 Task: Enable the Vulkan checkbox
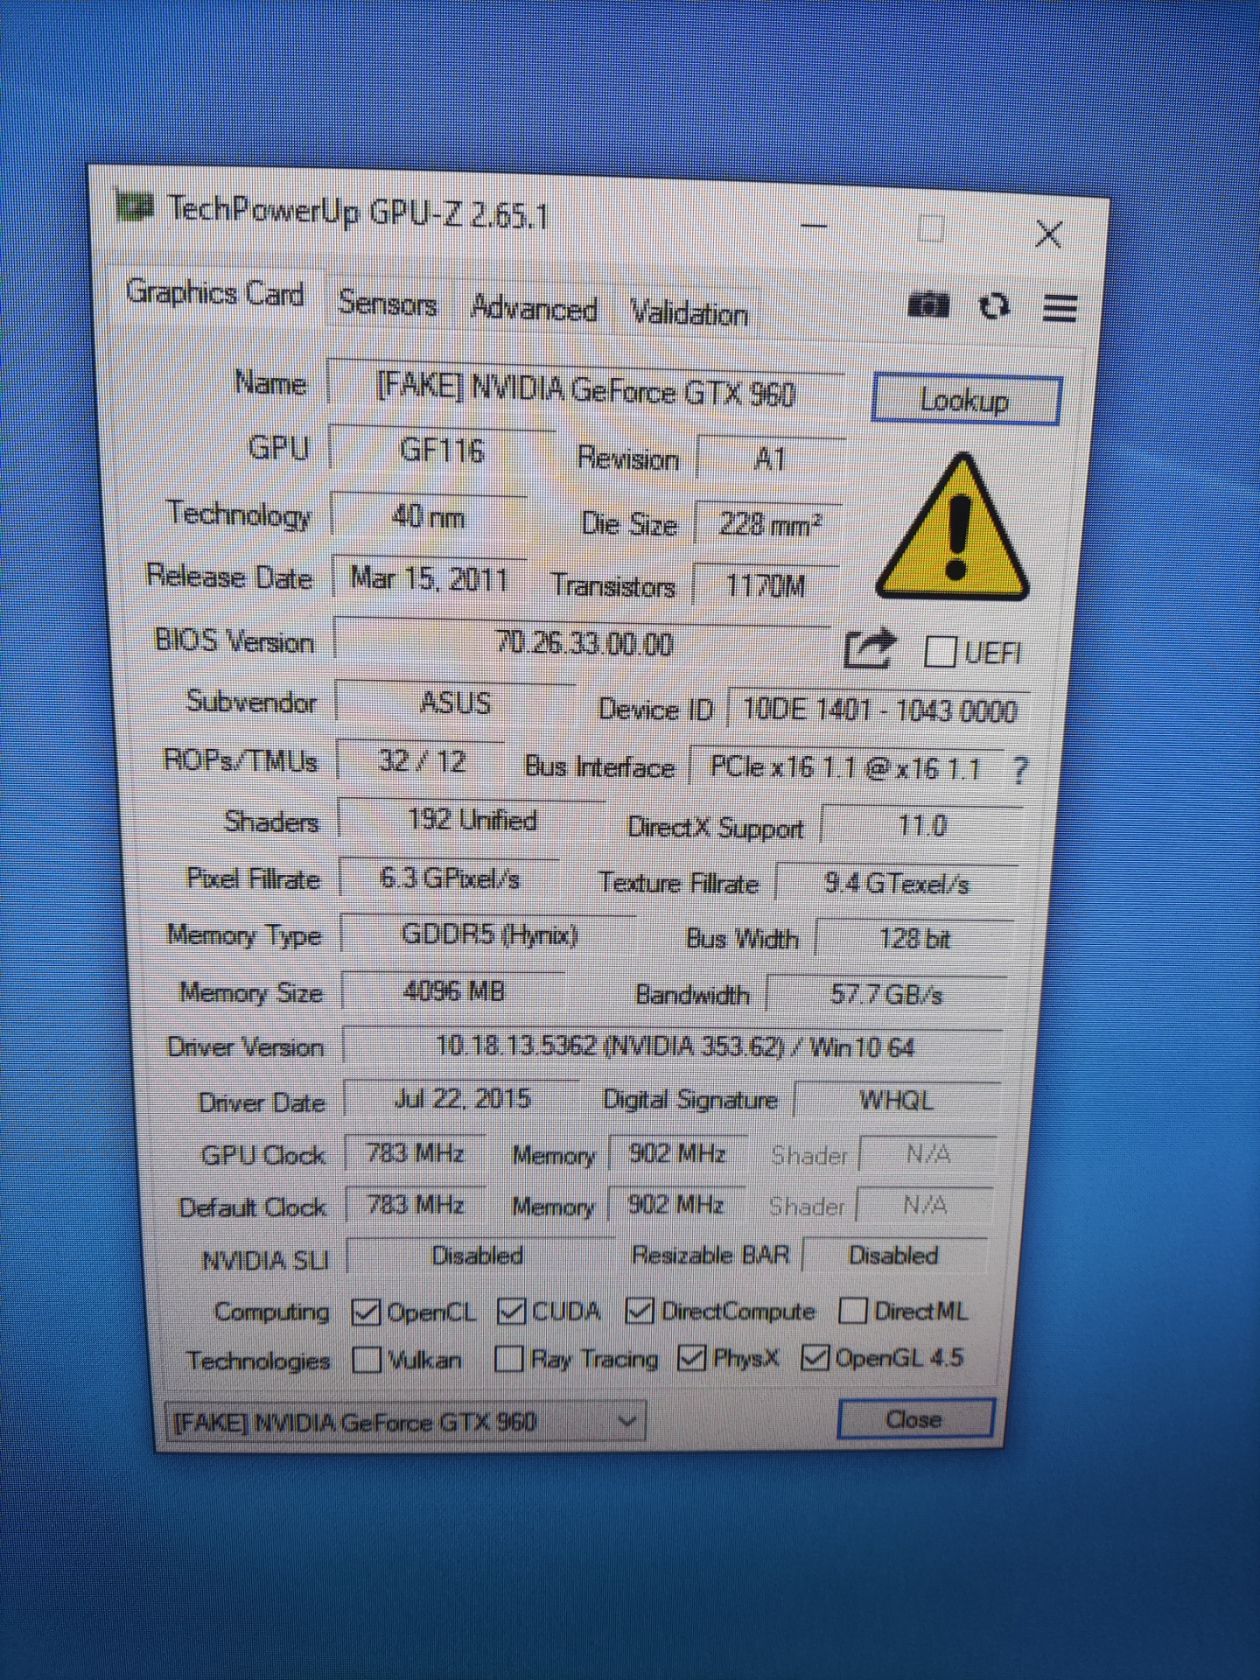pyautogui.click(x=367, y=1360)
